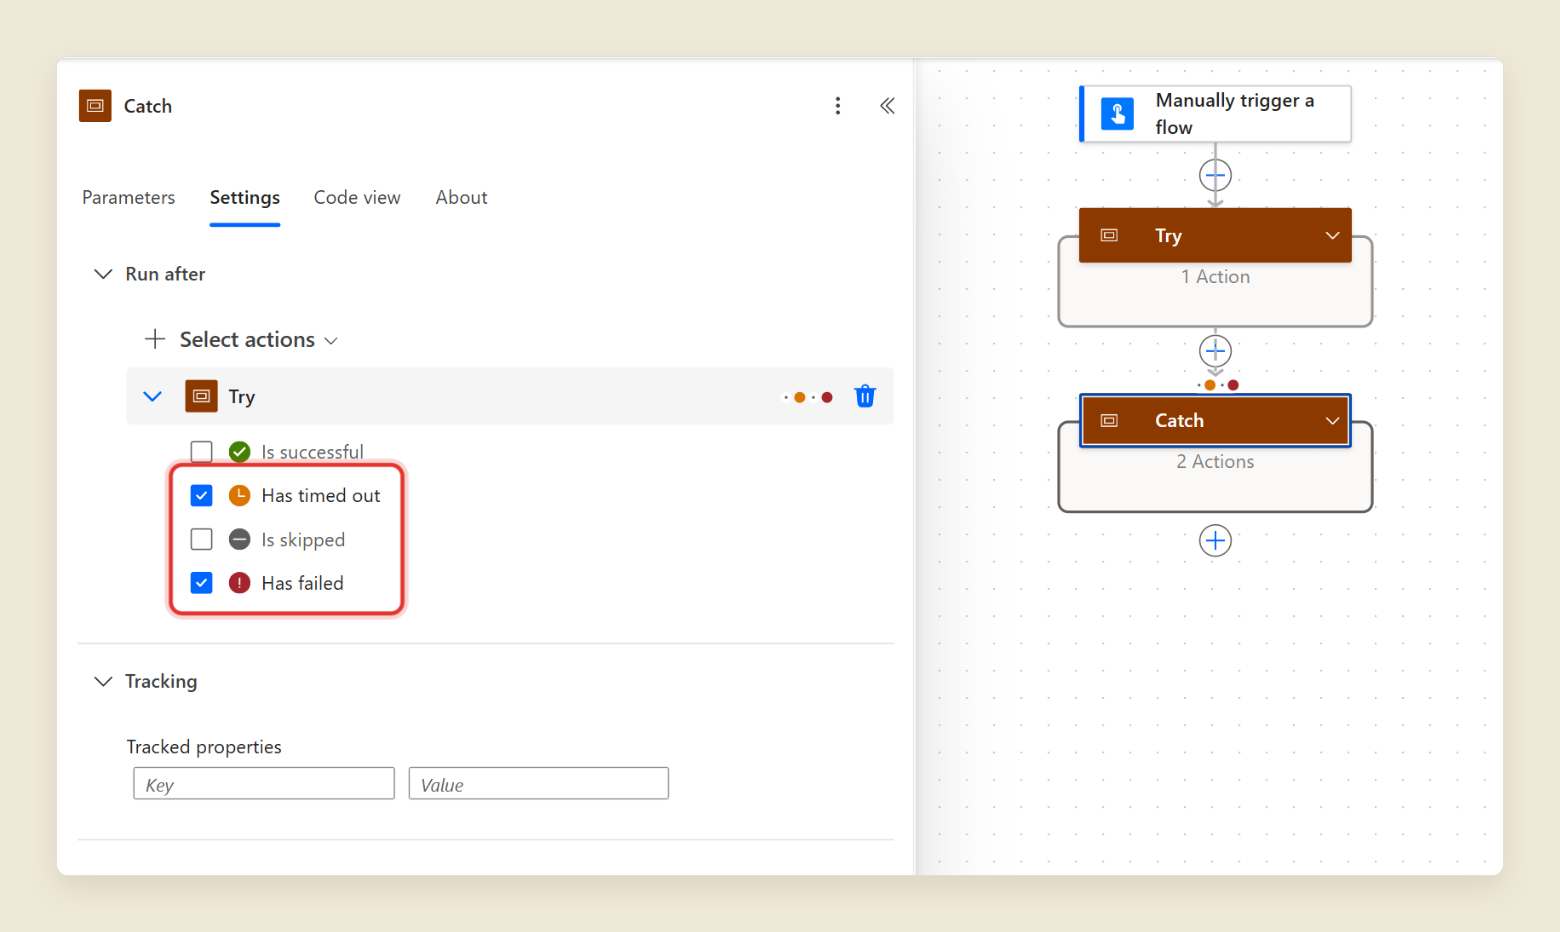
Task: Uncheck the Has failed checkbox
Action: [201, 583]
